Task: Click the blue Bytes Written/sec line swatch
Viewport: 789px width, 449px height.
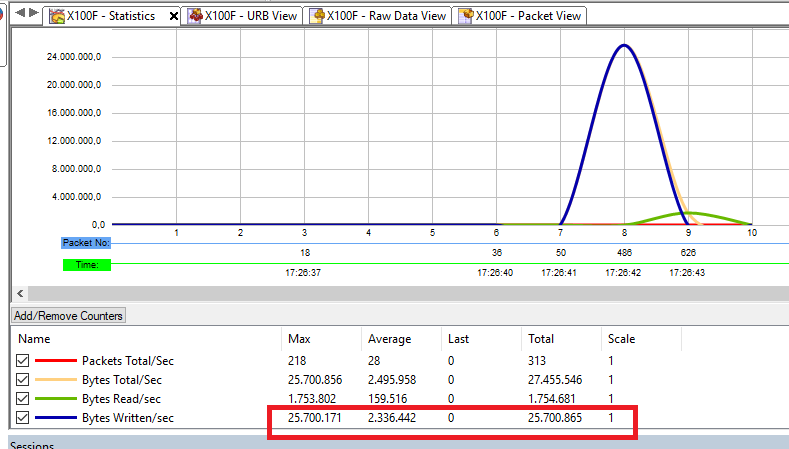Action: click(x=54, y=417)
